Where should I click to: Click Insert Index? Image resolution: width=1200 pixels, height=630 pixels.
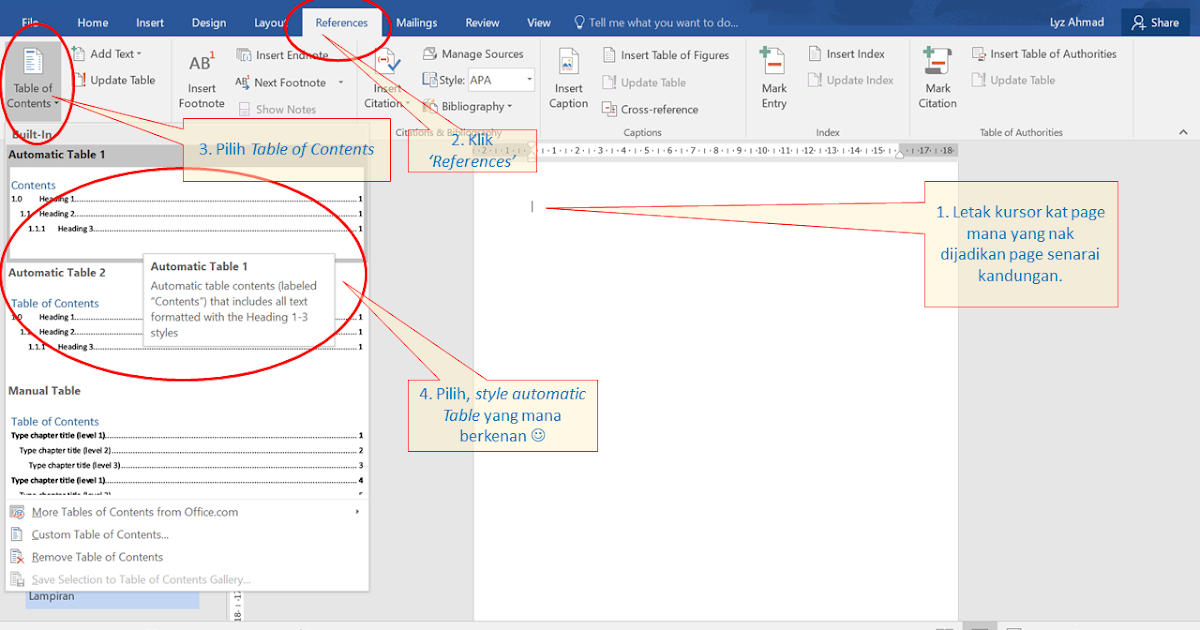pyautogui.click(x=846, y=54)
